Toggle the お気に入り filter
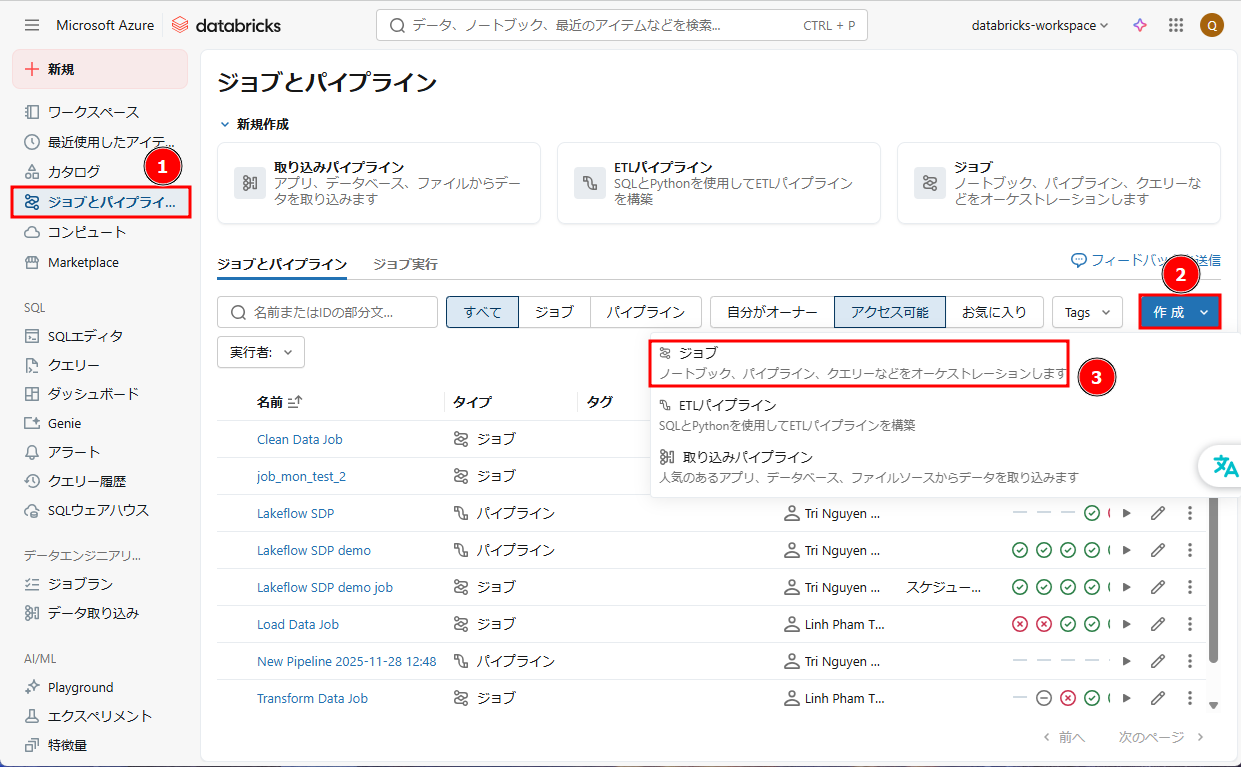The height and width of the screenshot is (767, 1241). (994, 312)
